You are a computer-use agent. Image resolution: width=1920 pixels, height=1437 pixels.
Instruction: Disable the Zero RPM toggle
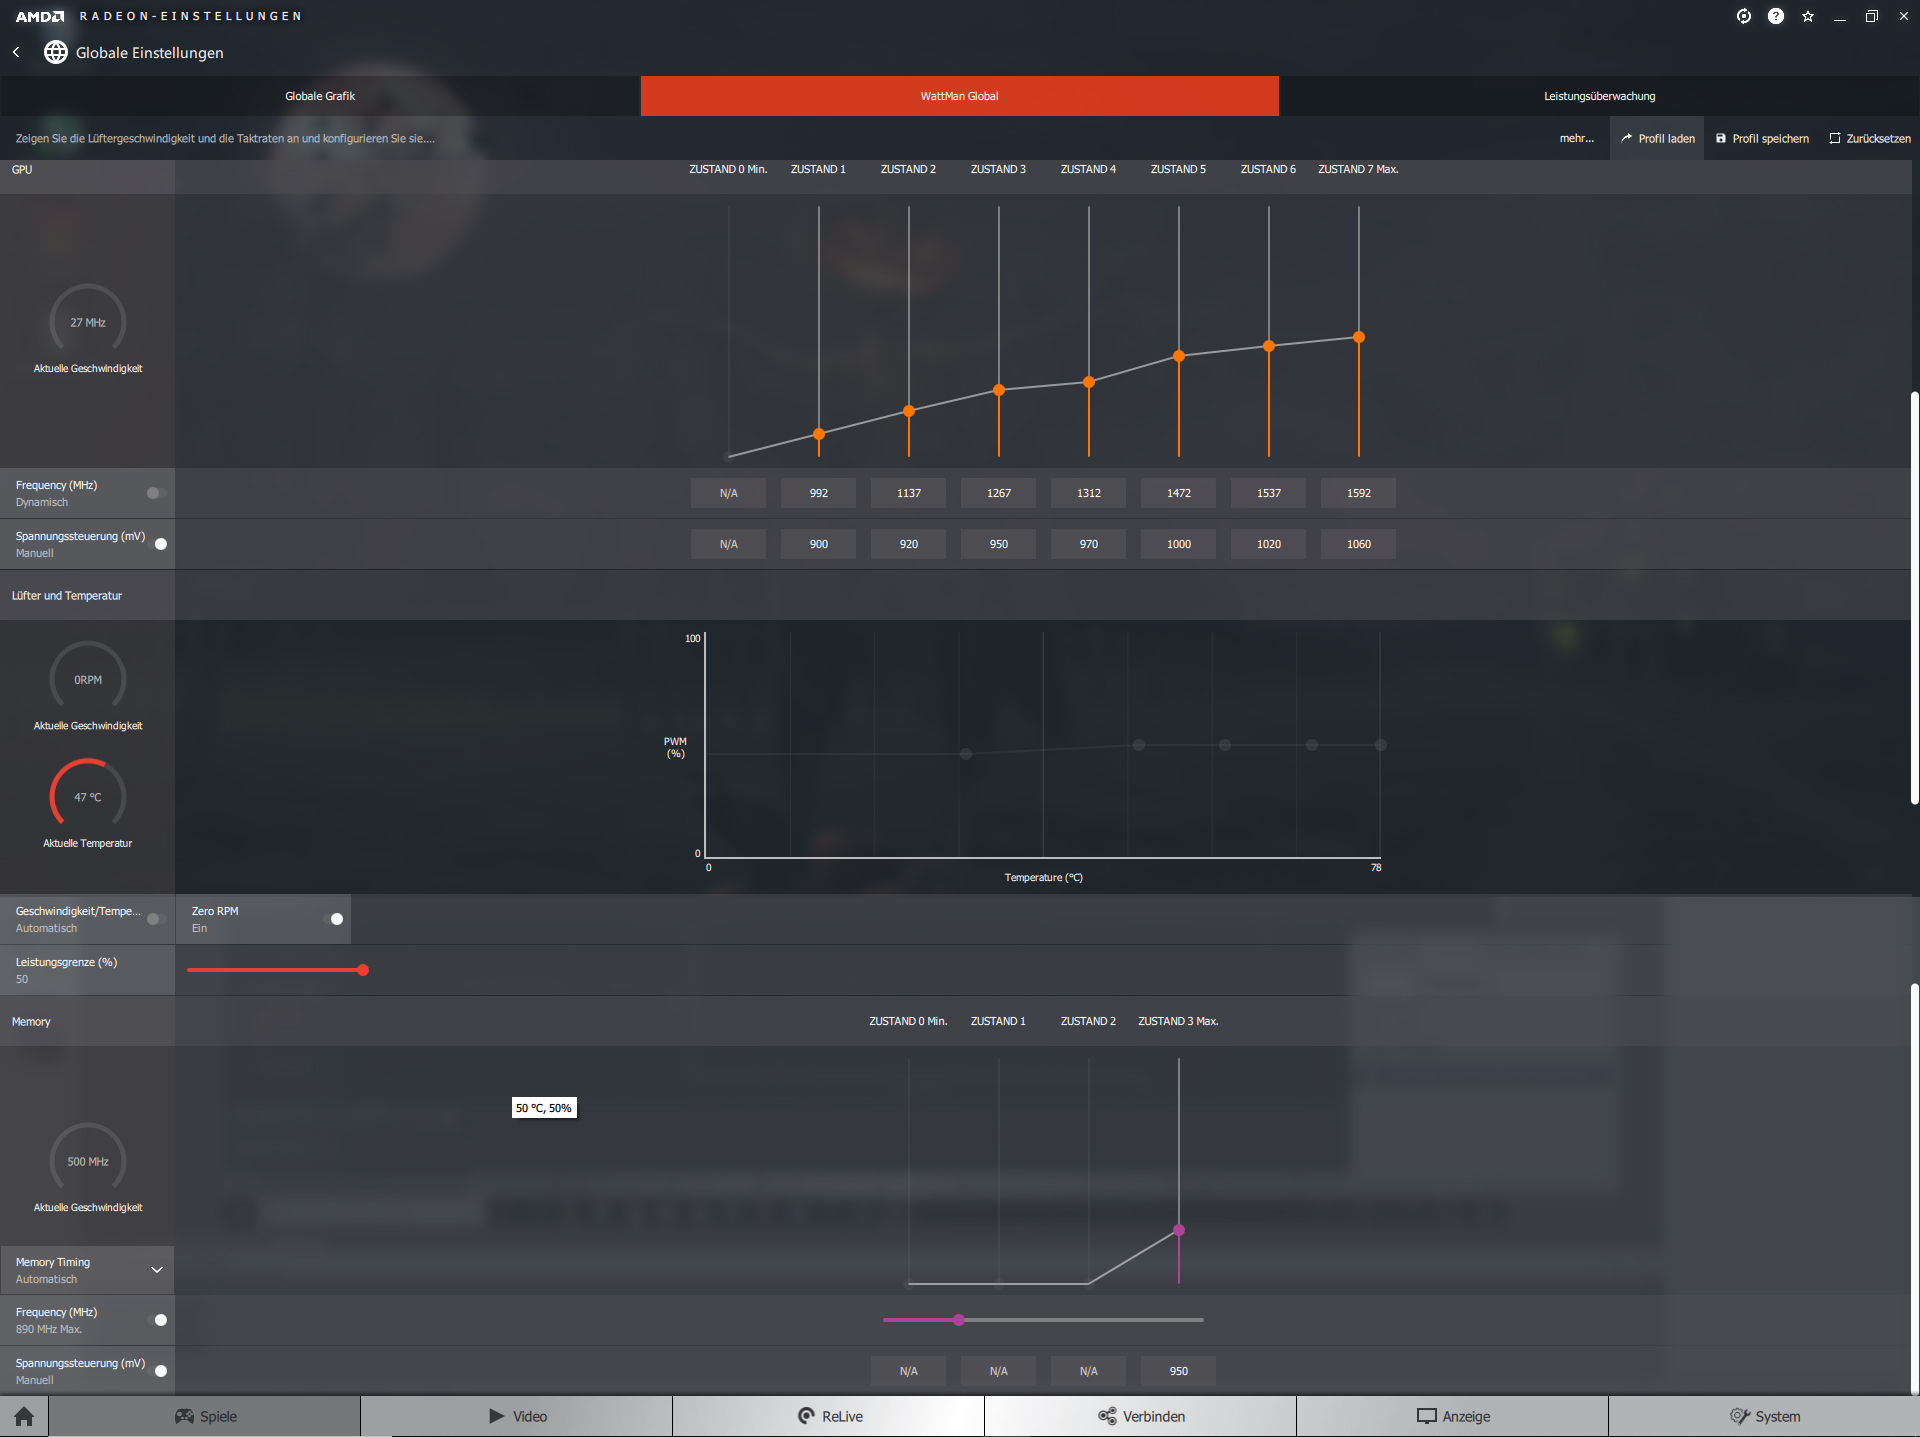click(334, 919)
